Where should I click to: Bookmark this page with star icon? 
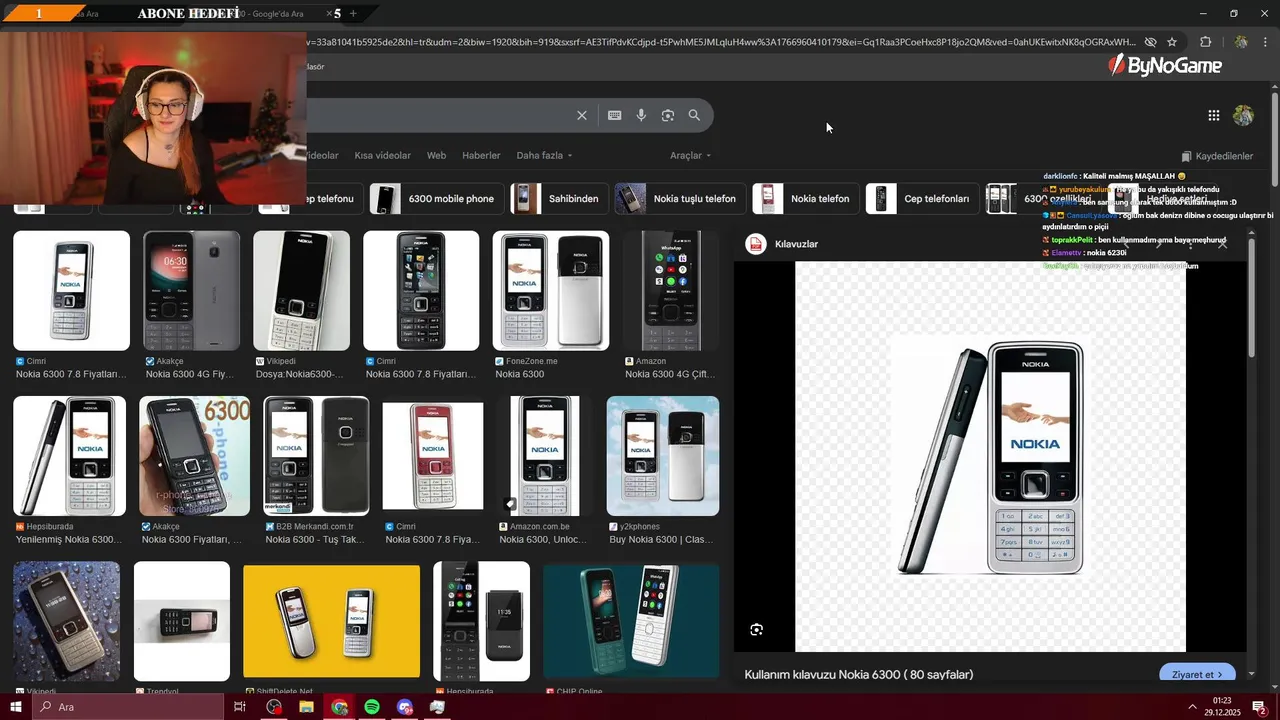click(x=1172, y=42)
